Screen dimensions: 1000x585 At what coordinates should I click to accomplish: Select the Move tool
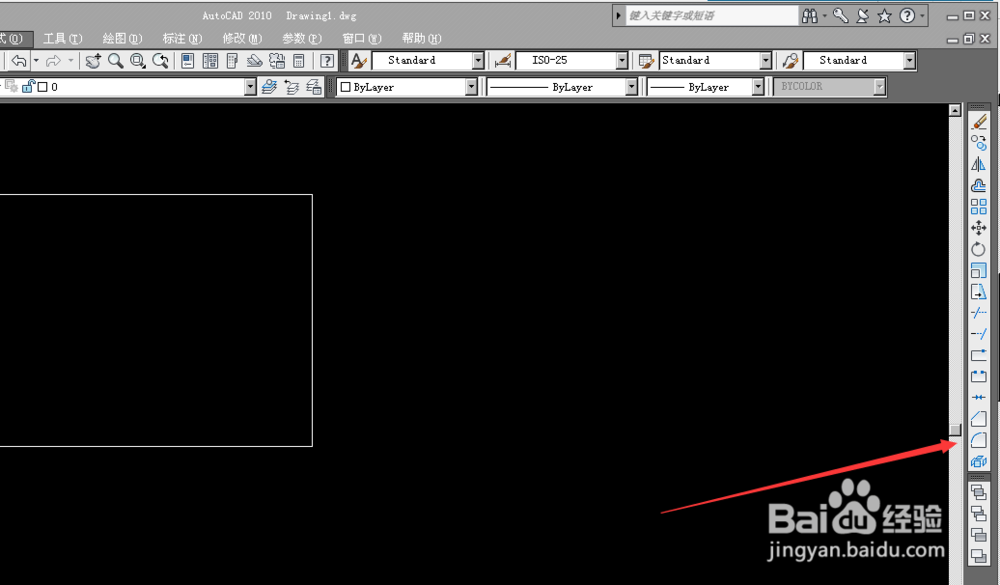click(x=979, y=228)
